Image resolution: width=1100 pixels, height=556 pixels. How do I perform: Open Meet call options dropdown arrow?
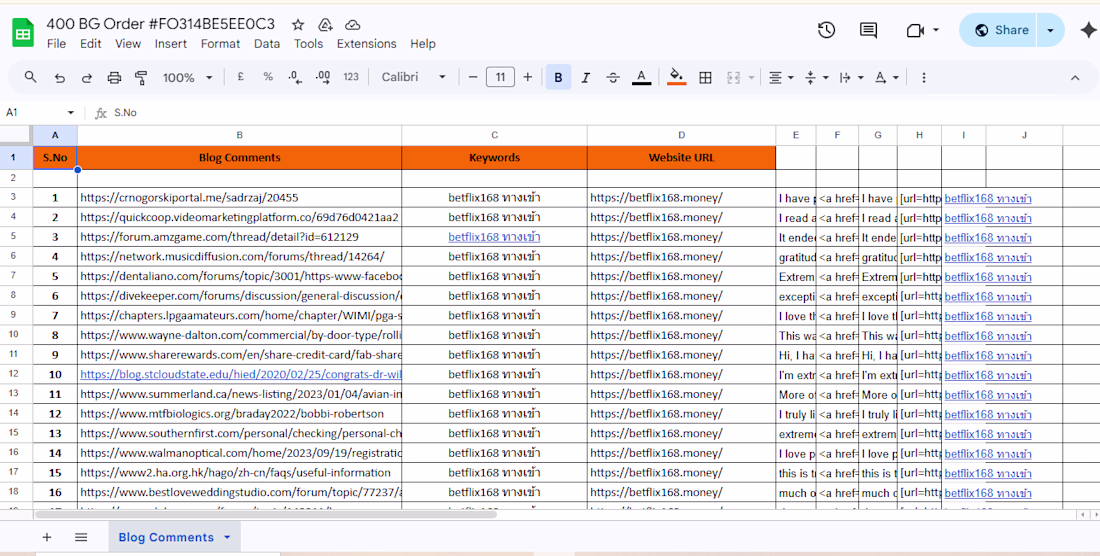937,30
